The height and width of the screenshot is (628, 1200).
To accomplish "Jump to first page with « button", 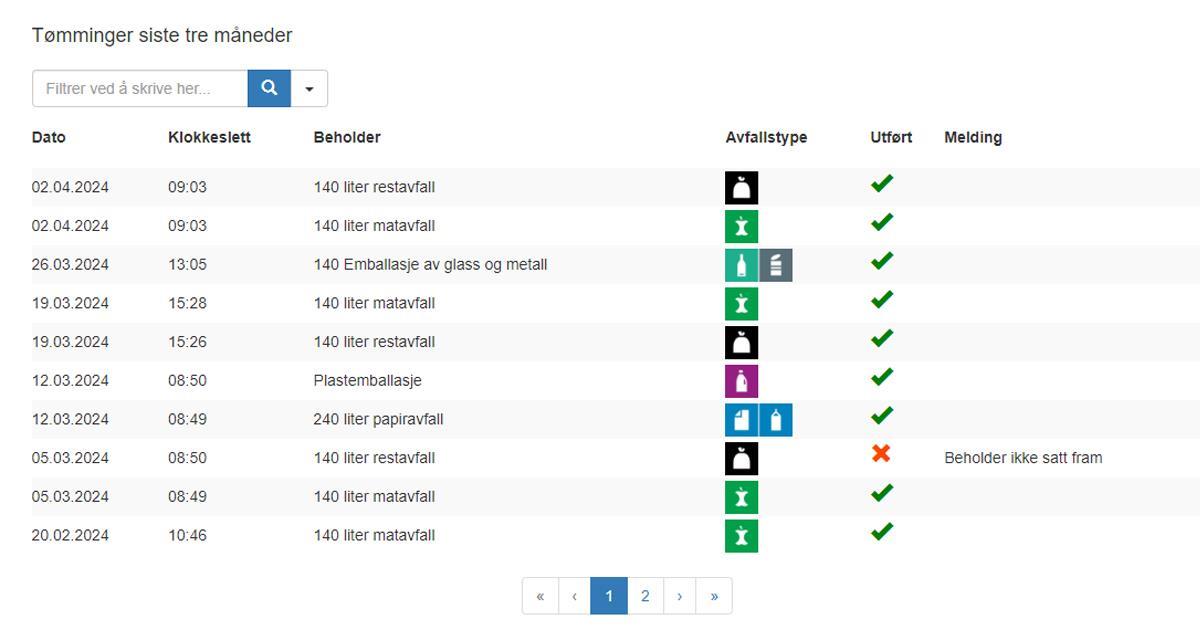I will pyautogui.click(x=540, y=596).
